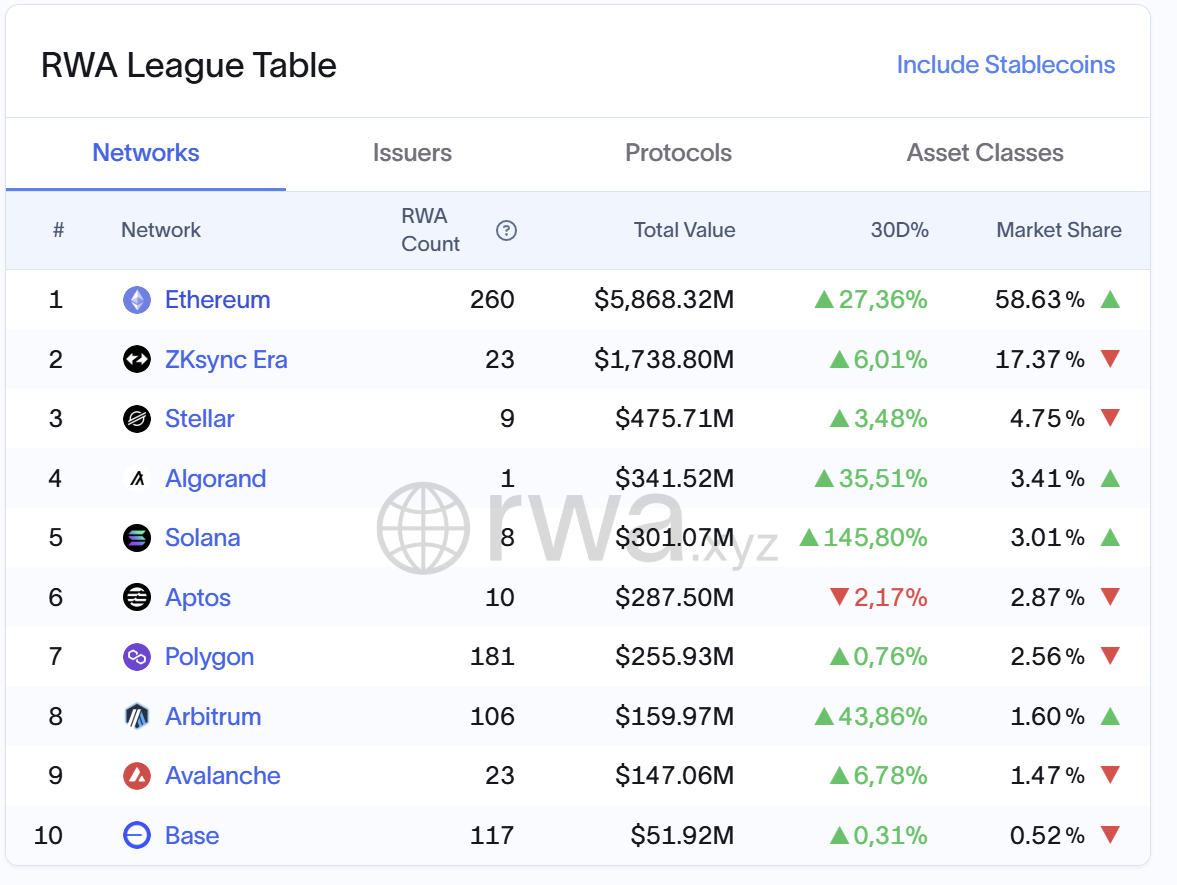
Task: Switch to the Issuers tab
Action: pos(412,153)
